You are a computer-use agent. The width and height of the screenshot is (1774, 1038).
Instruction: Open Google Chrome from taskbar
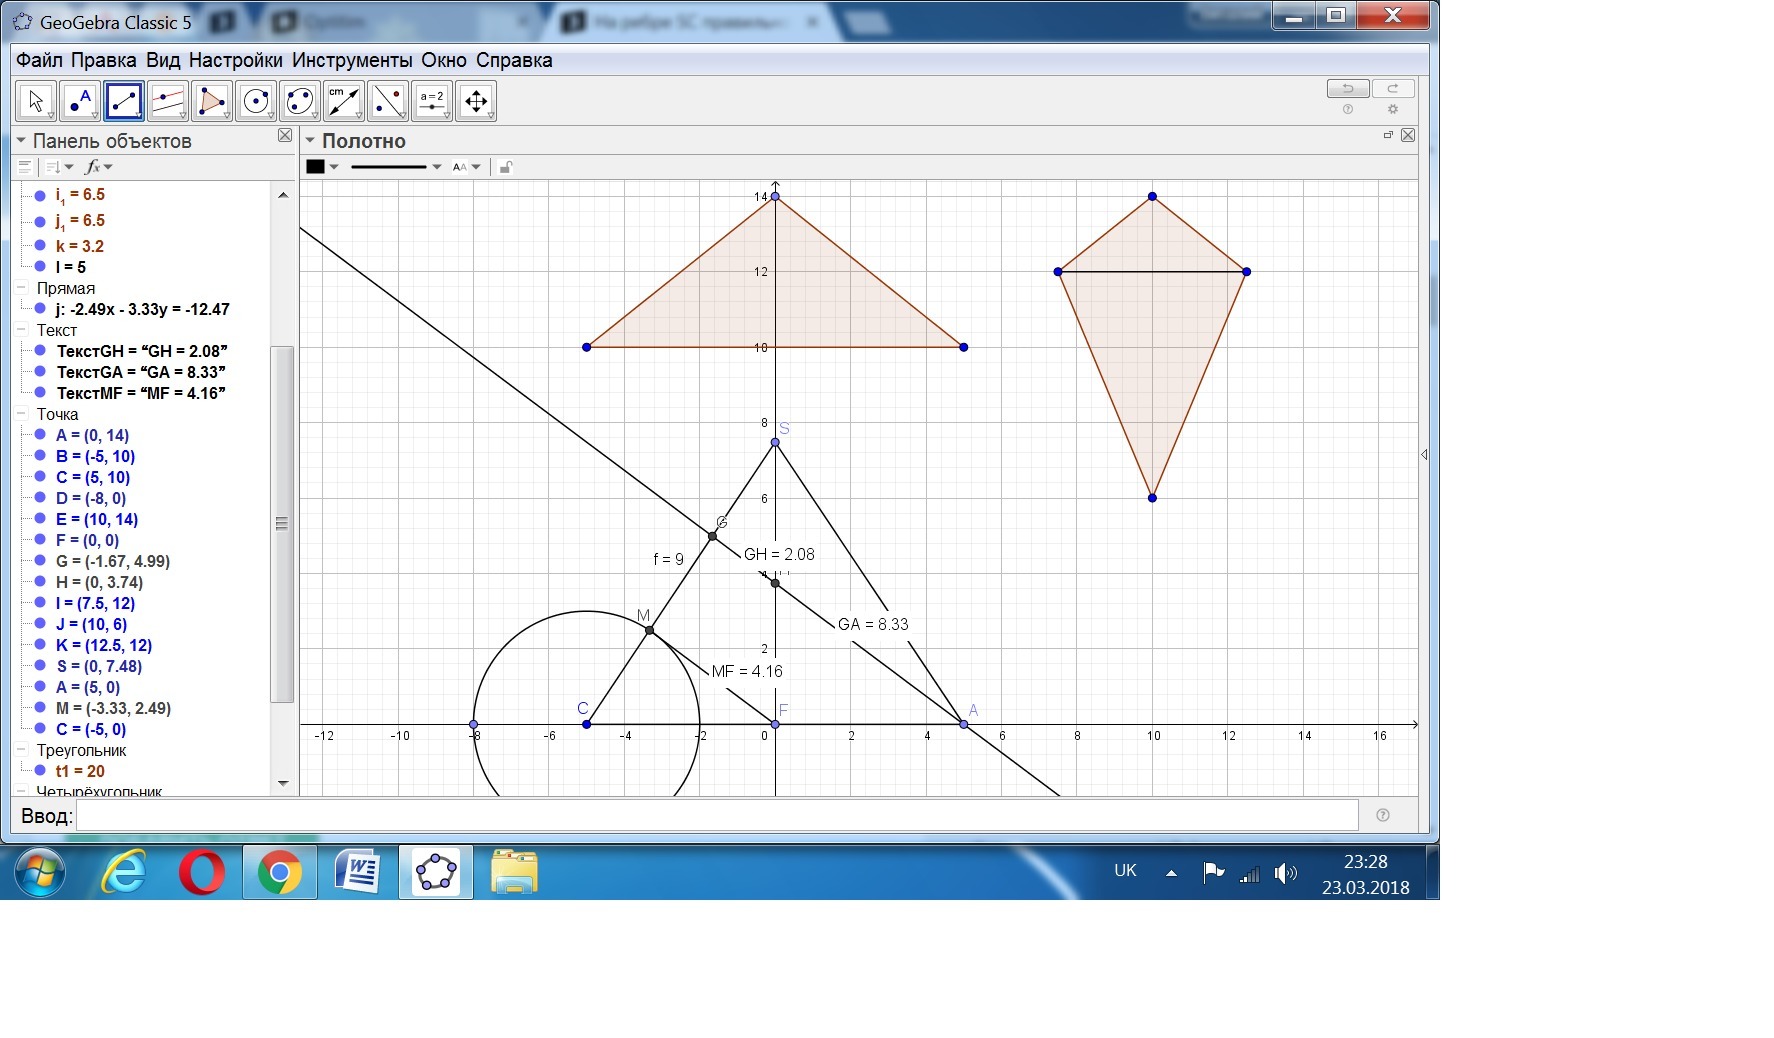tap(280, 873)
